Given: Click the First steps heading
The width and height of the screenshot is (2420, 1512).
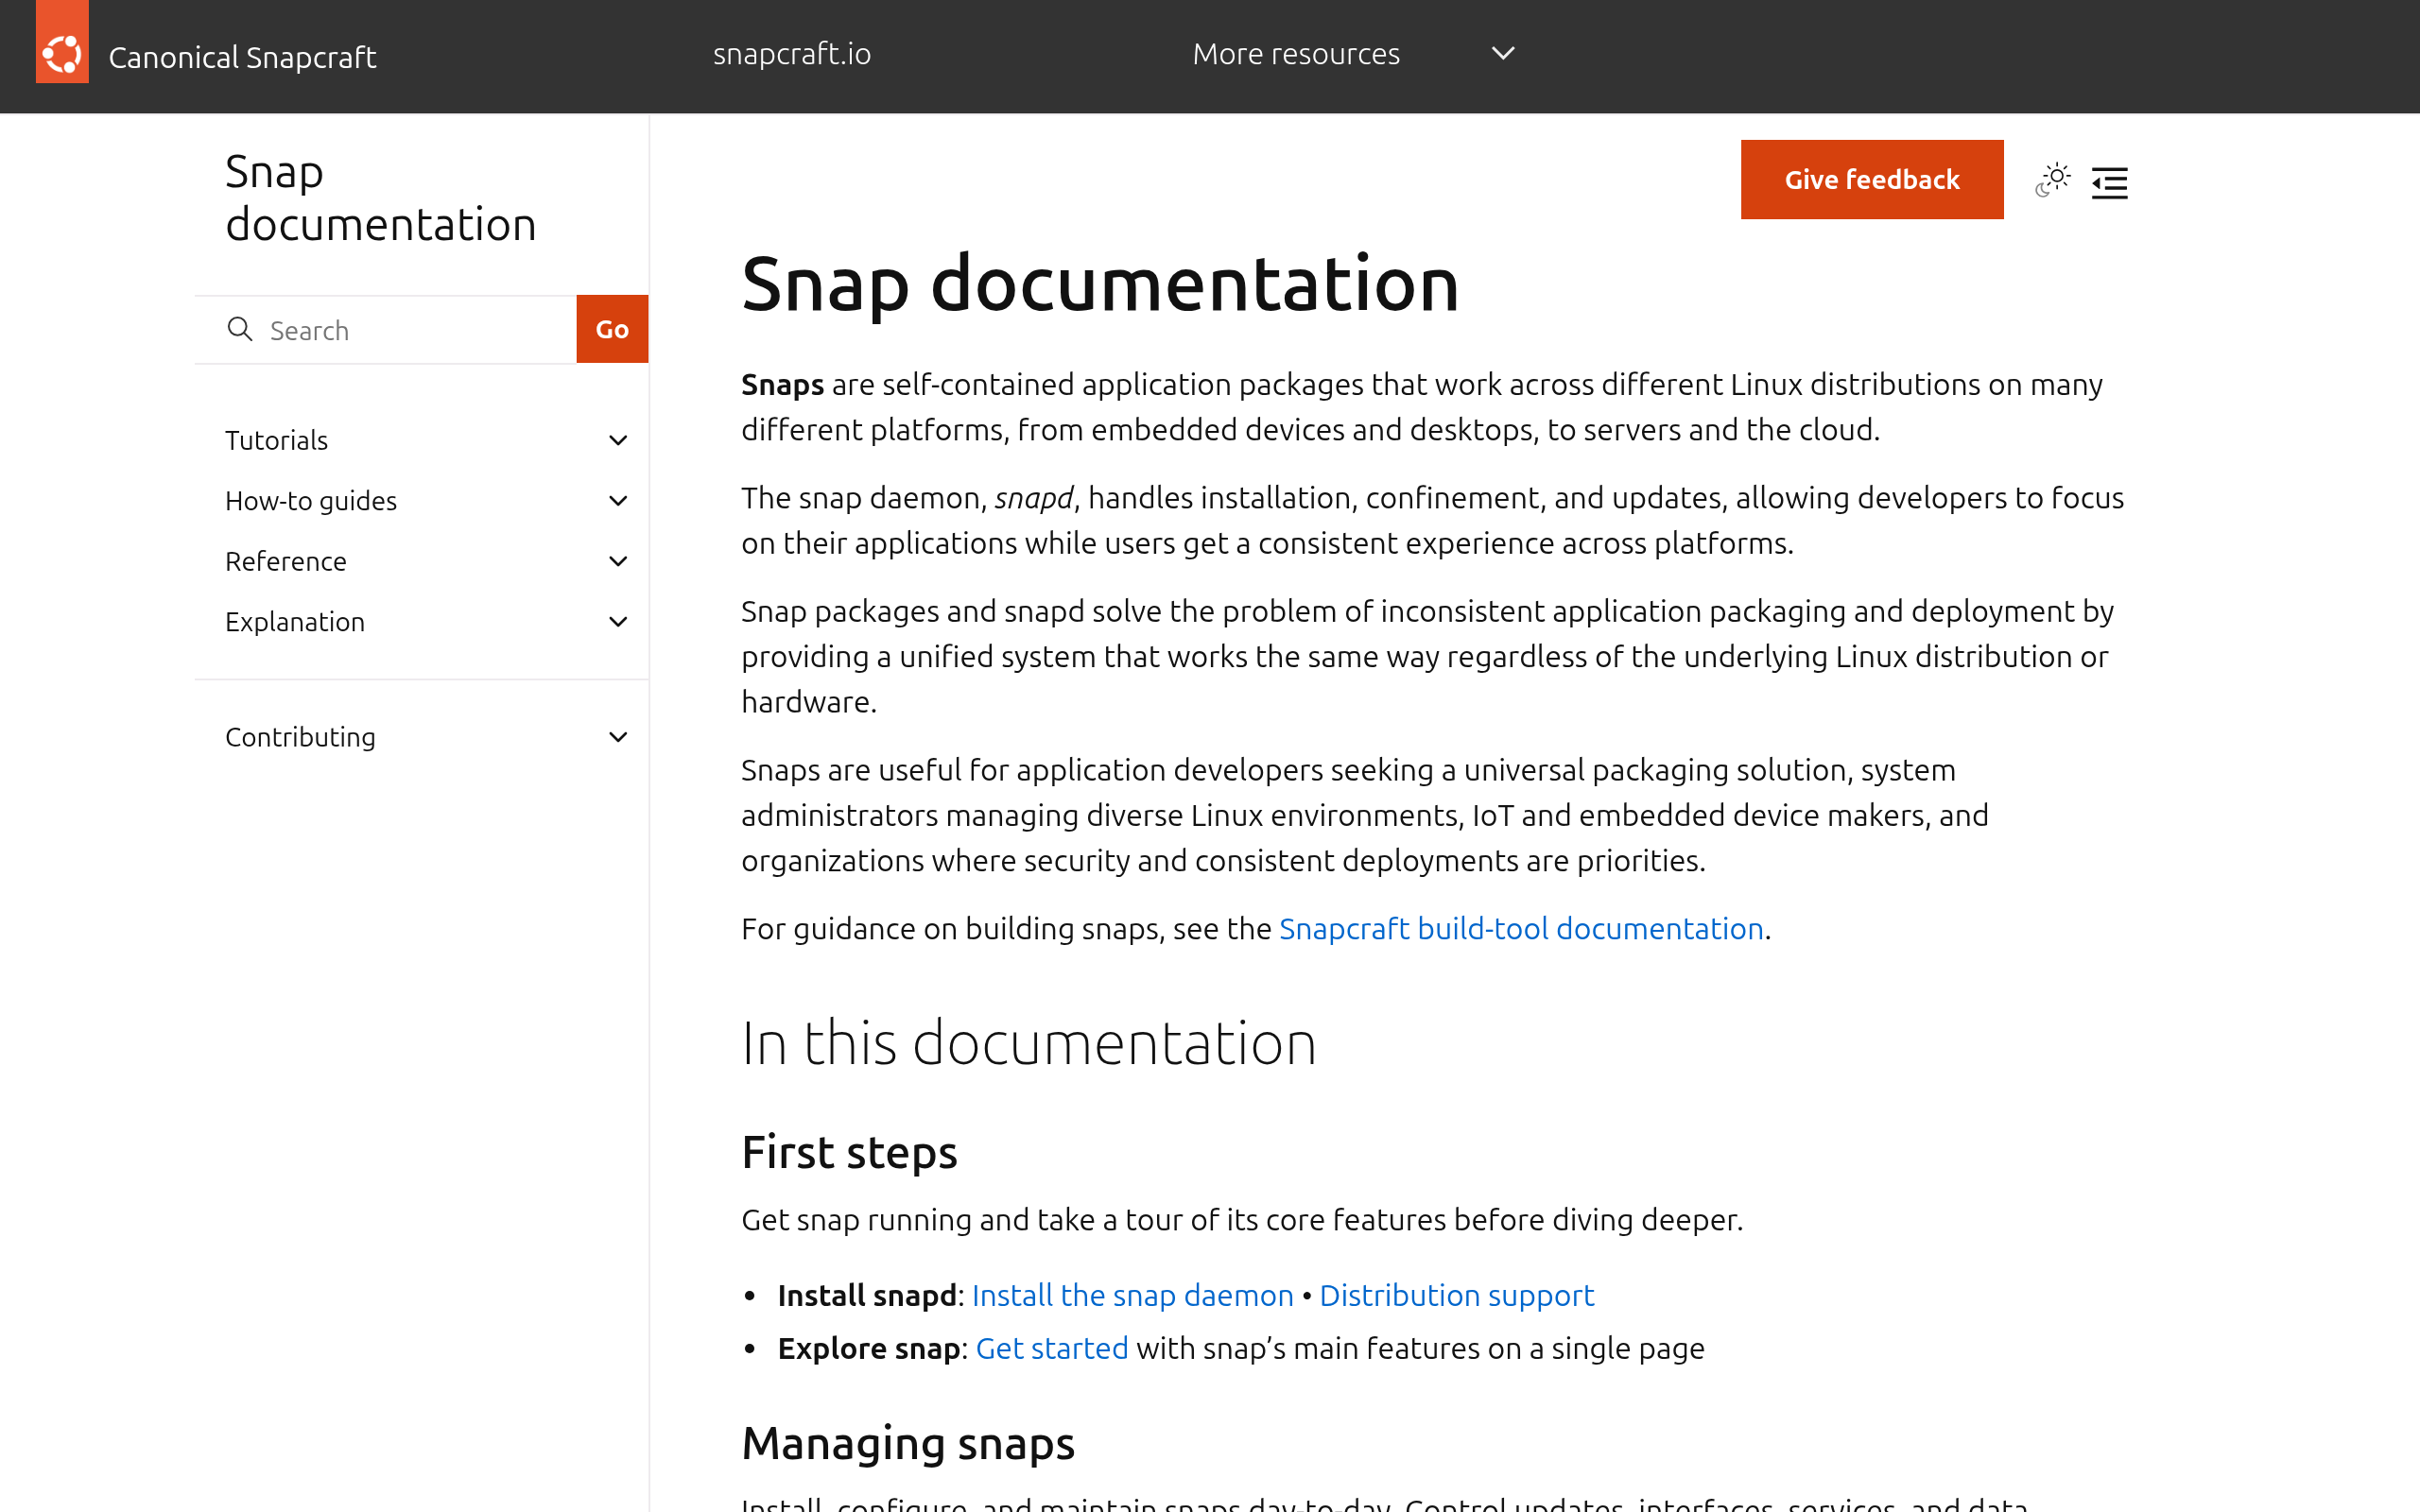Looking at the screenshot, I should click(849, 1152).
